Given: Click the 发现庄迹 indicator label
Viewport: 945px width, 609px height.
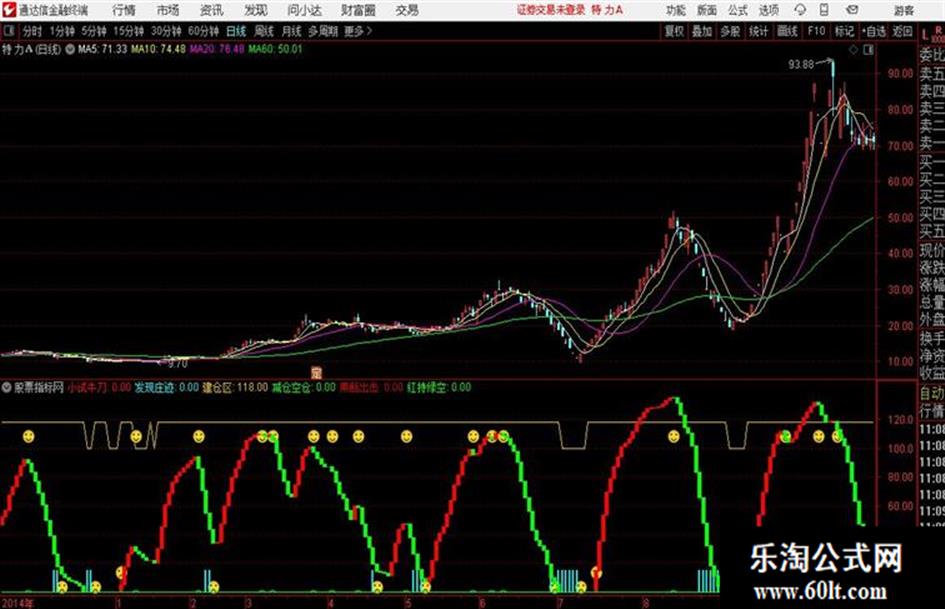Looking at the screenshot, I should pyautogui.click(x=166, y=387).
